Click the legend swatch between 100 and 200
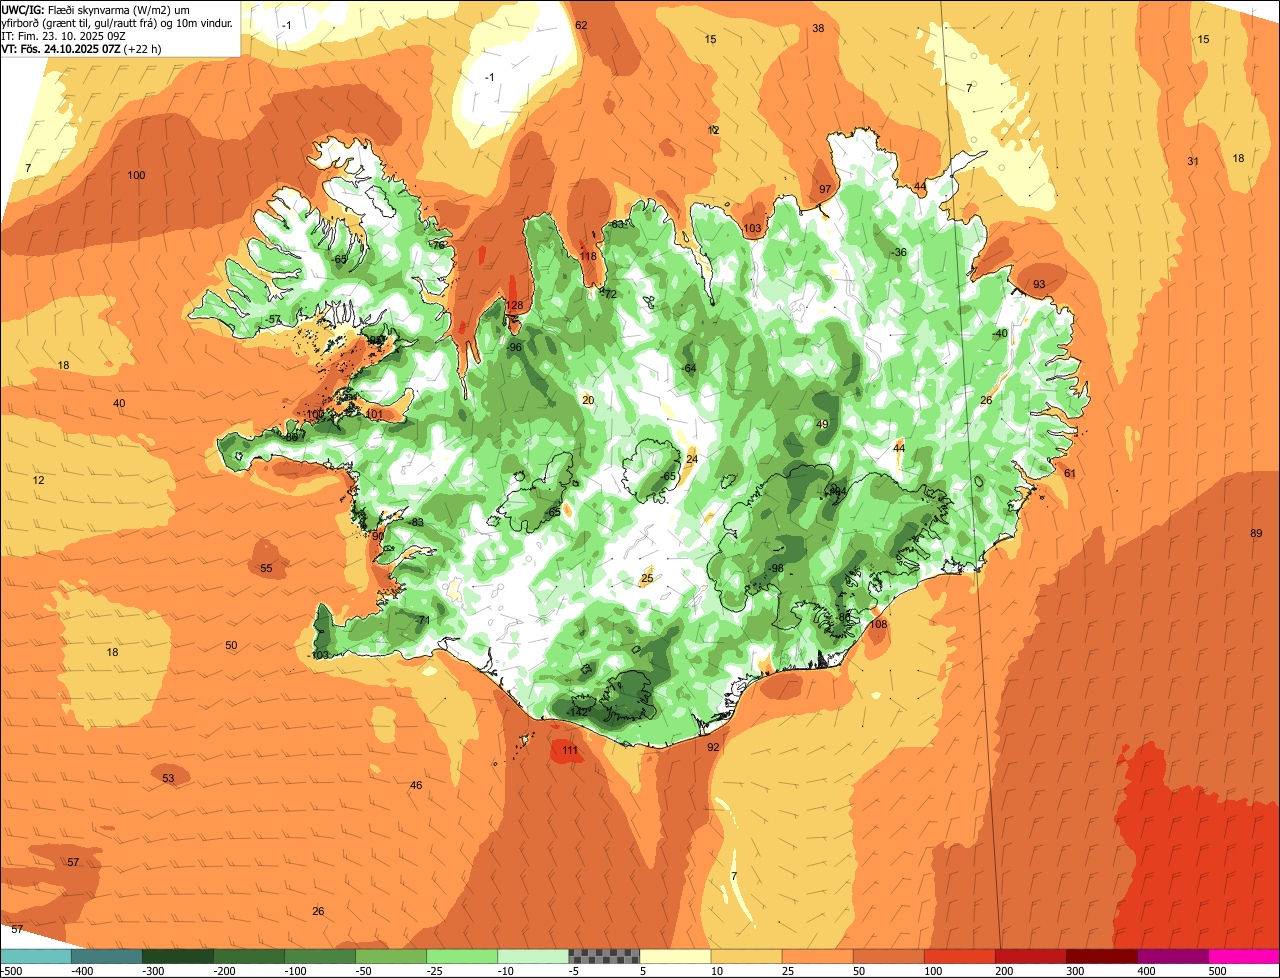Image resolution: width=1280 pixels, height=978 pixels. (959, 955)
